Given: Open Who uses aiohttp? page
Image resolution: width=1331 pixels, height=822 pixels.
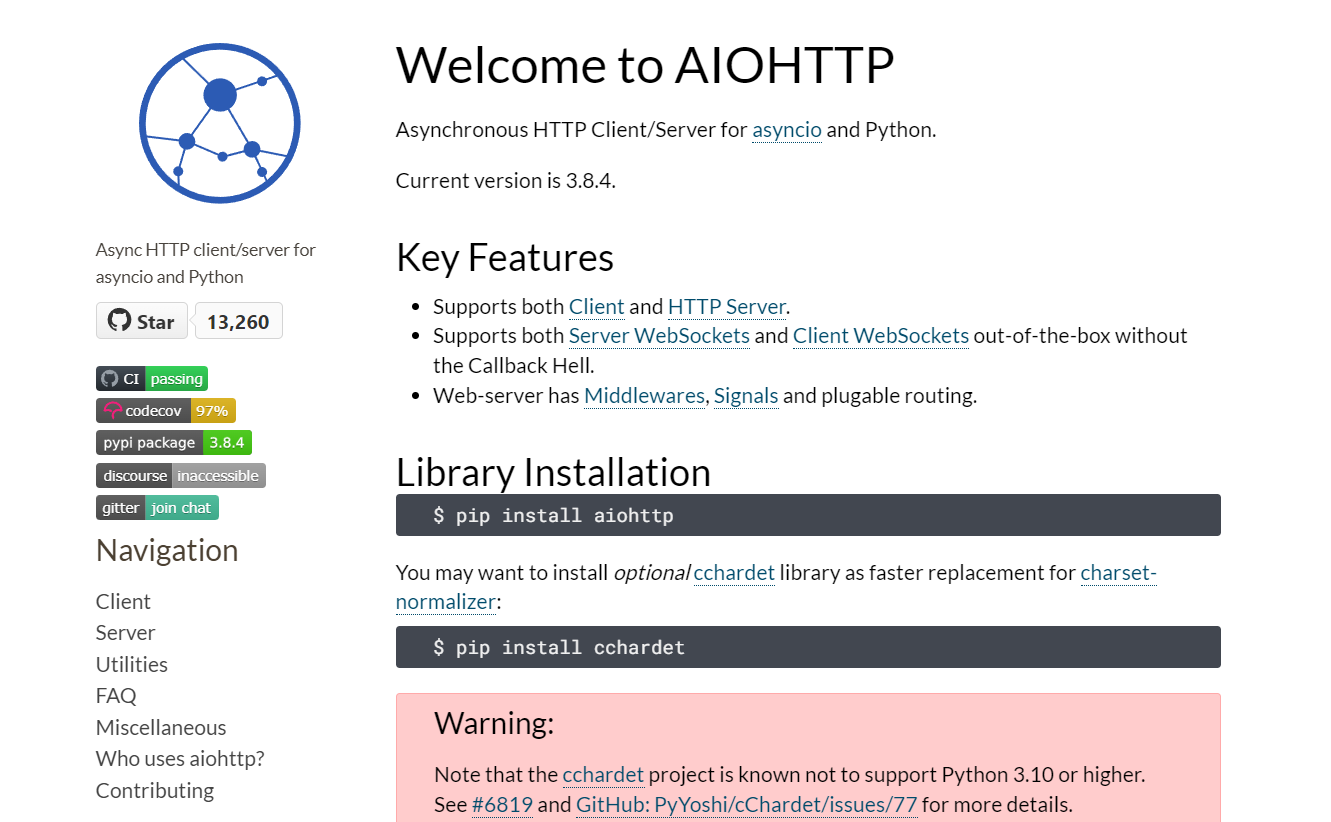Looking at the screenshot, I should coord(180,758).
